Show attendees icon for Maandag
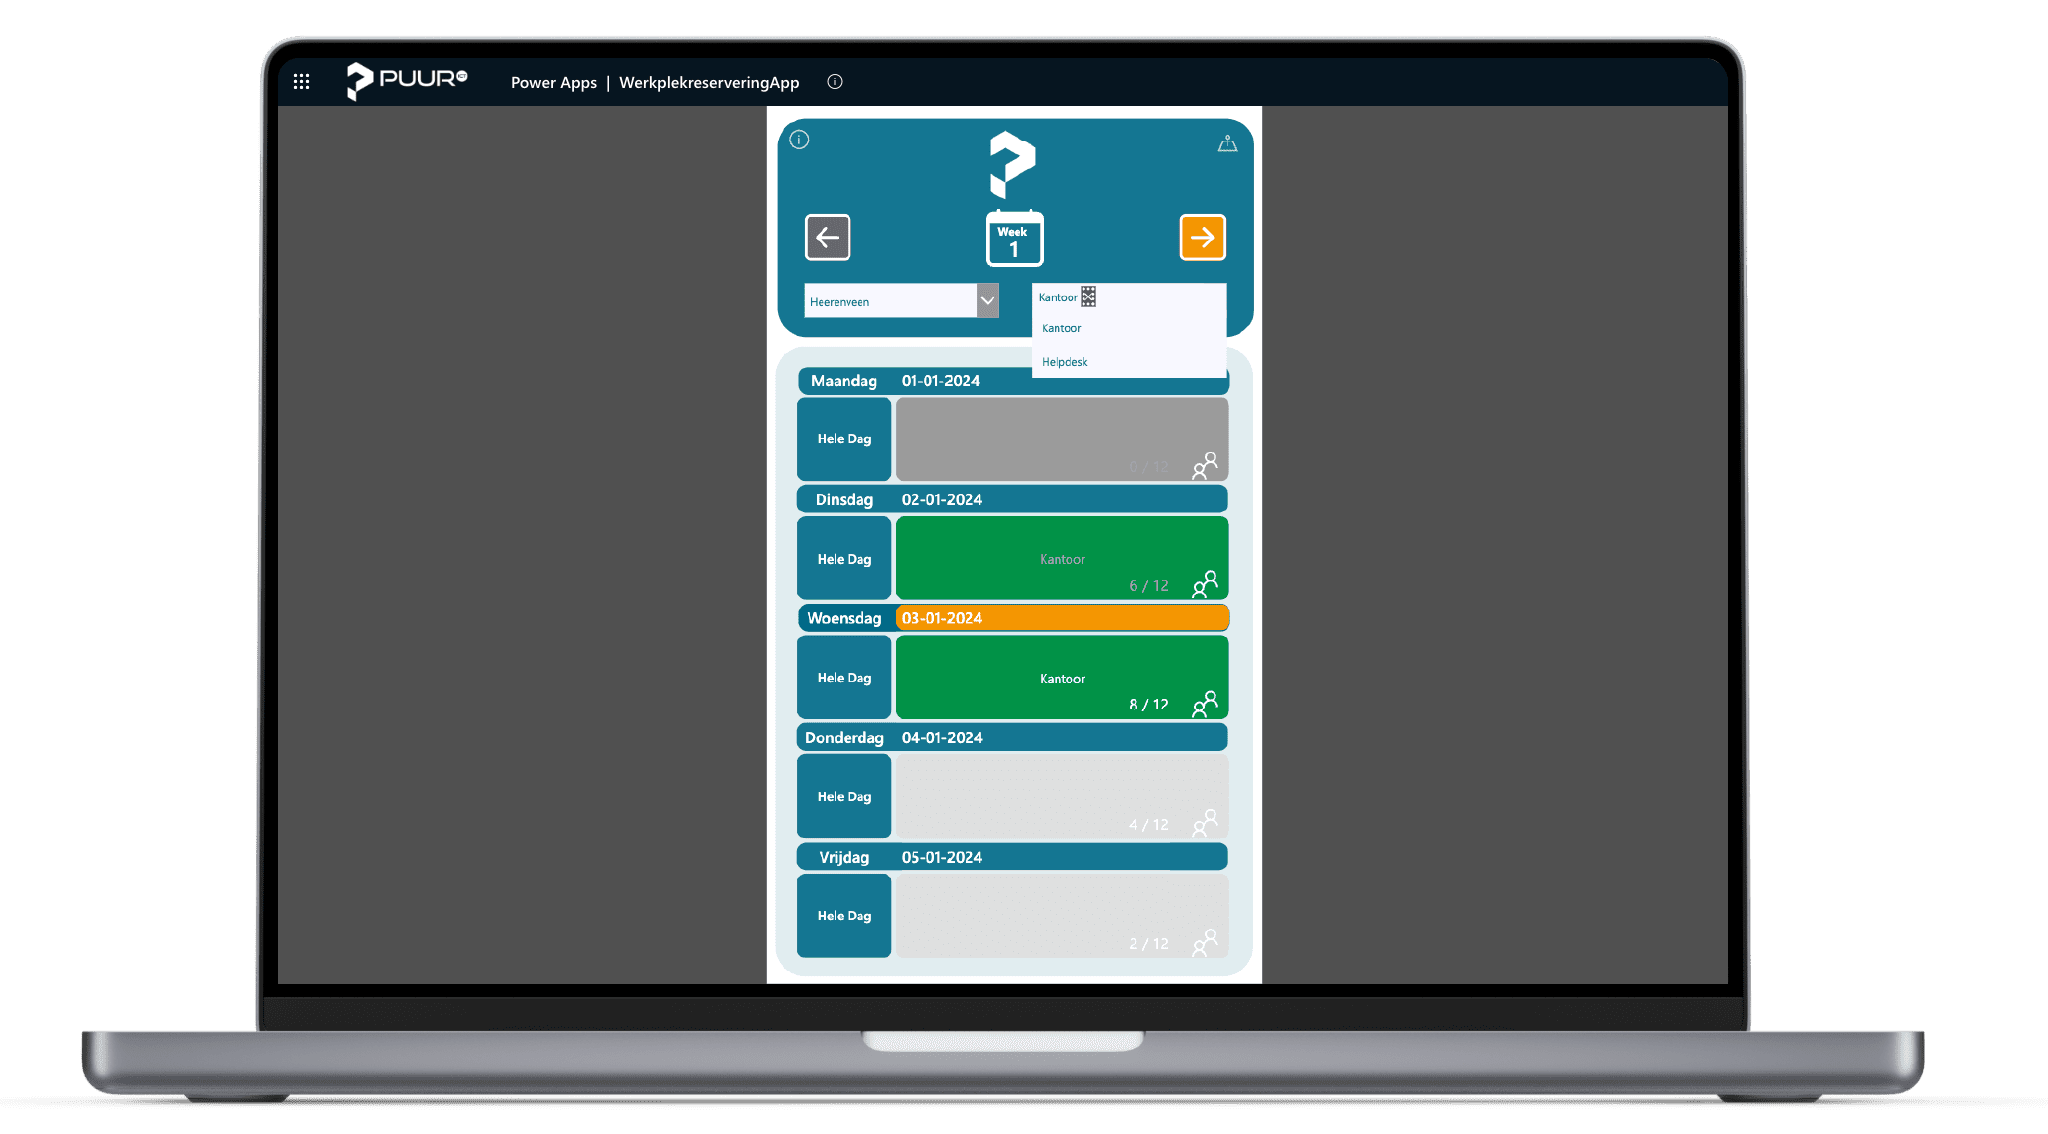 pyautogui.click(x=1205, y=465)
